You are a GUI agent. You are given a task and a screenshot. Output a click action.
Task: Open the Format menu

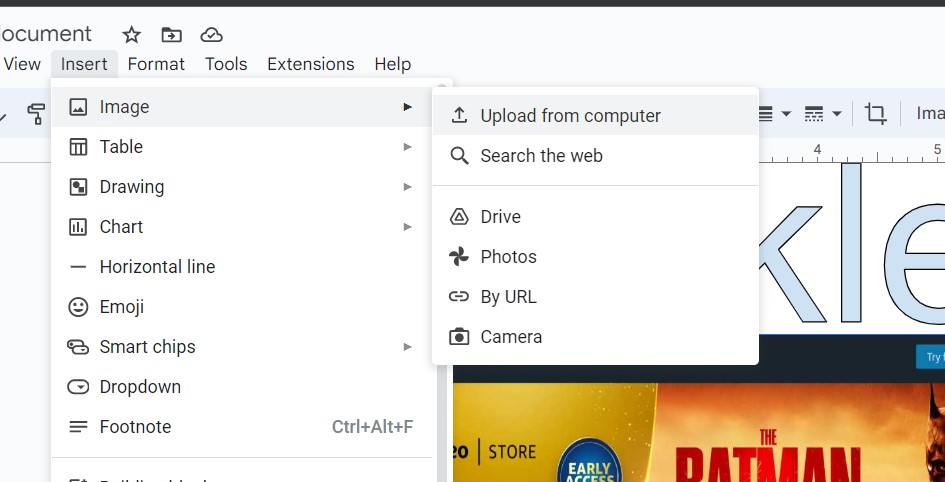coord(156,64)
